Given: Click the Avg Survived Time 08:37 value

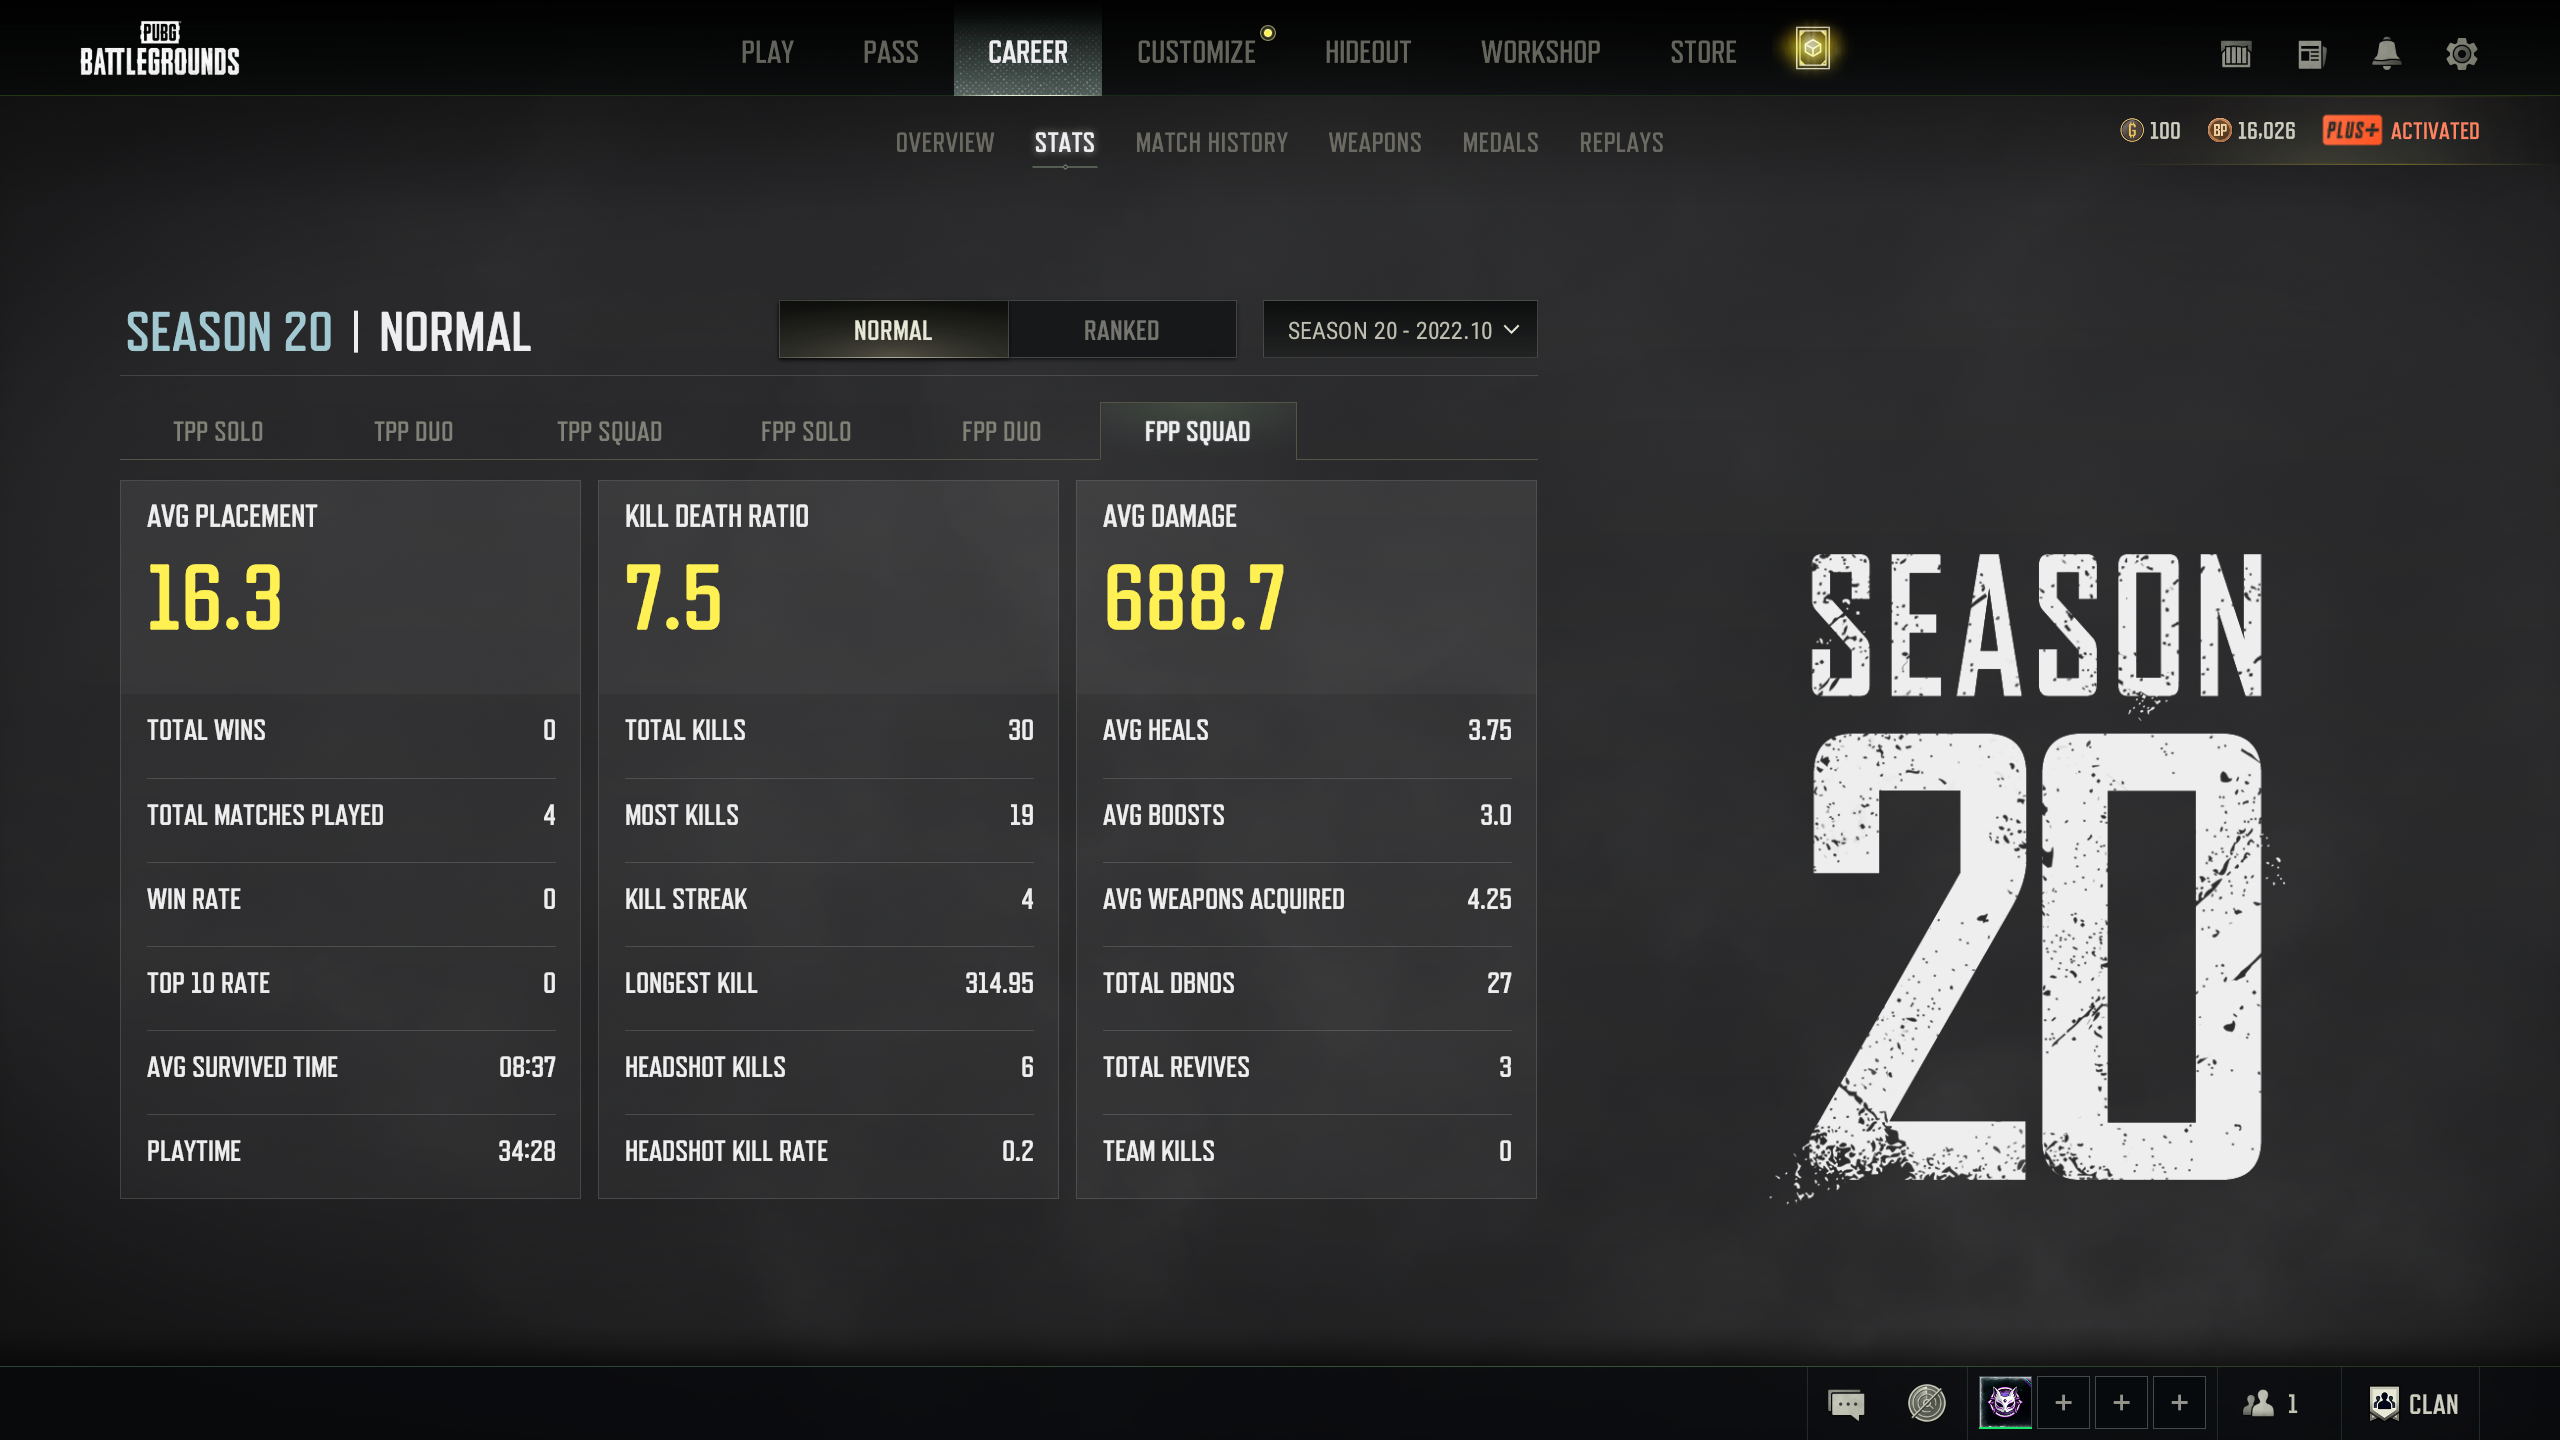Looking at the screenshot, I should 527,1067.
